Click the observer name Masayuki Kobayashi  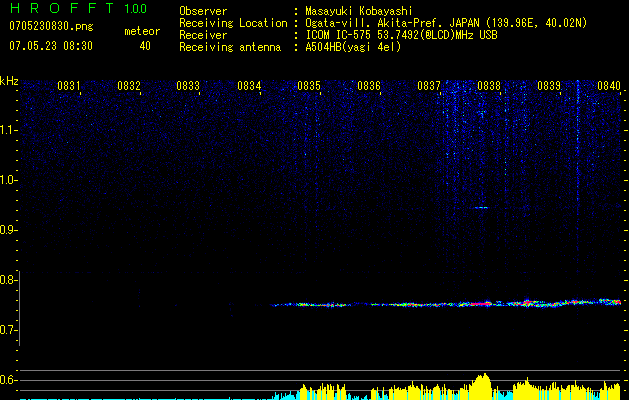pyautogui.click(x=359, y=11)
